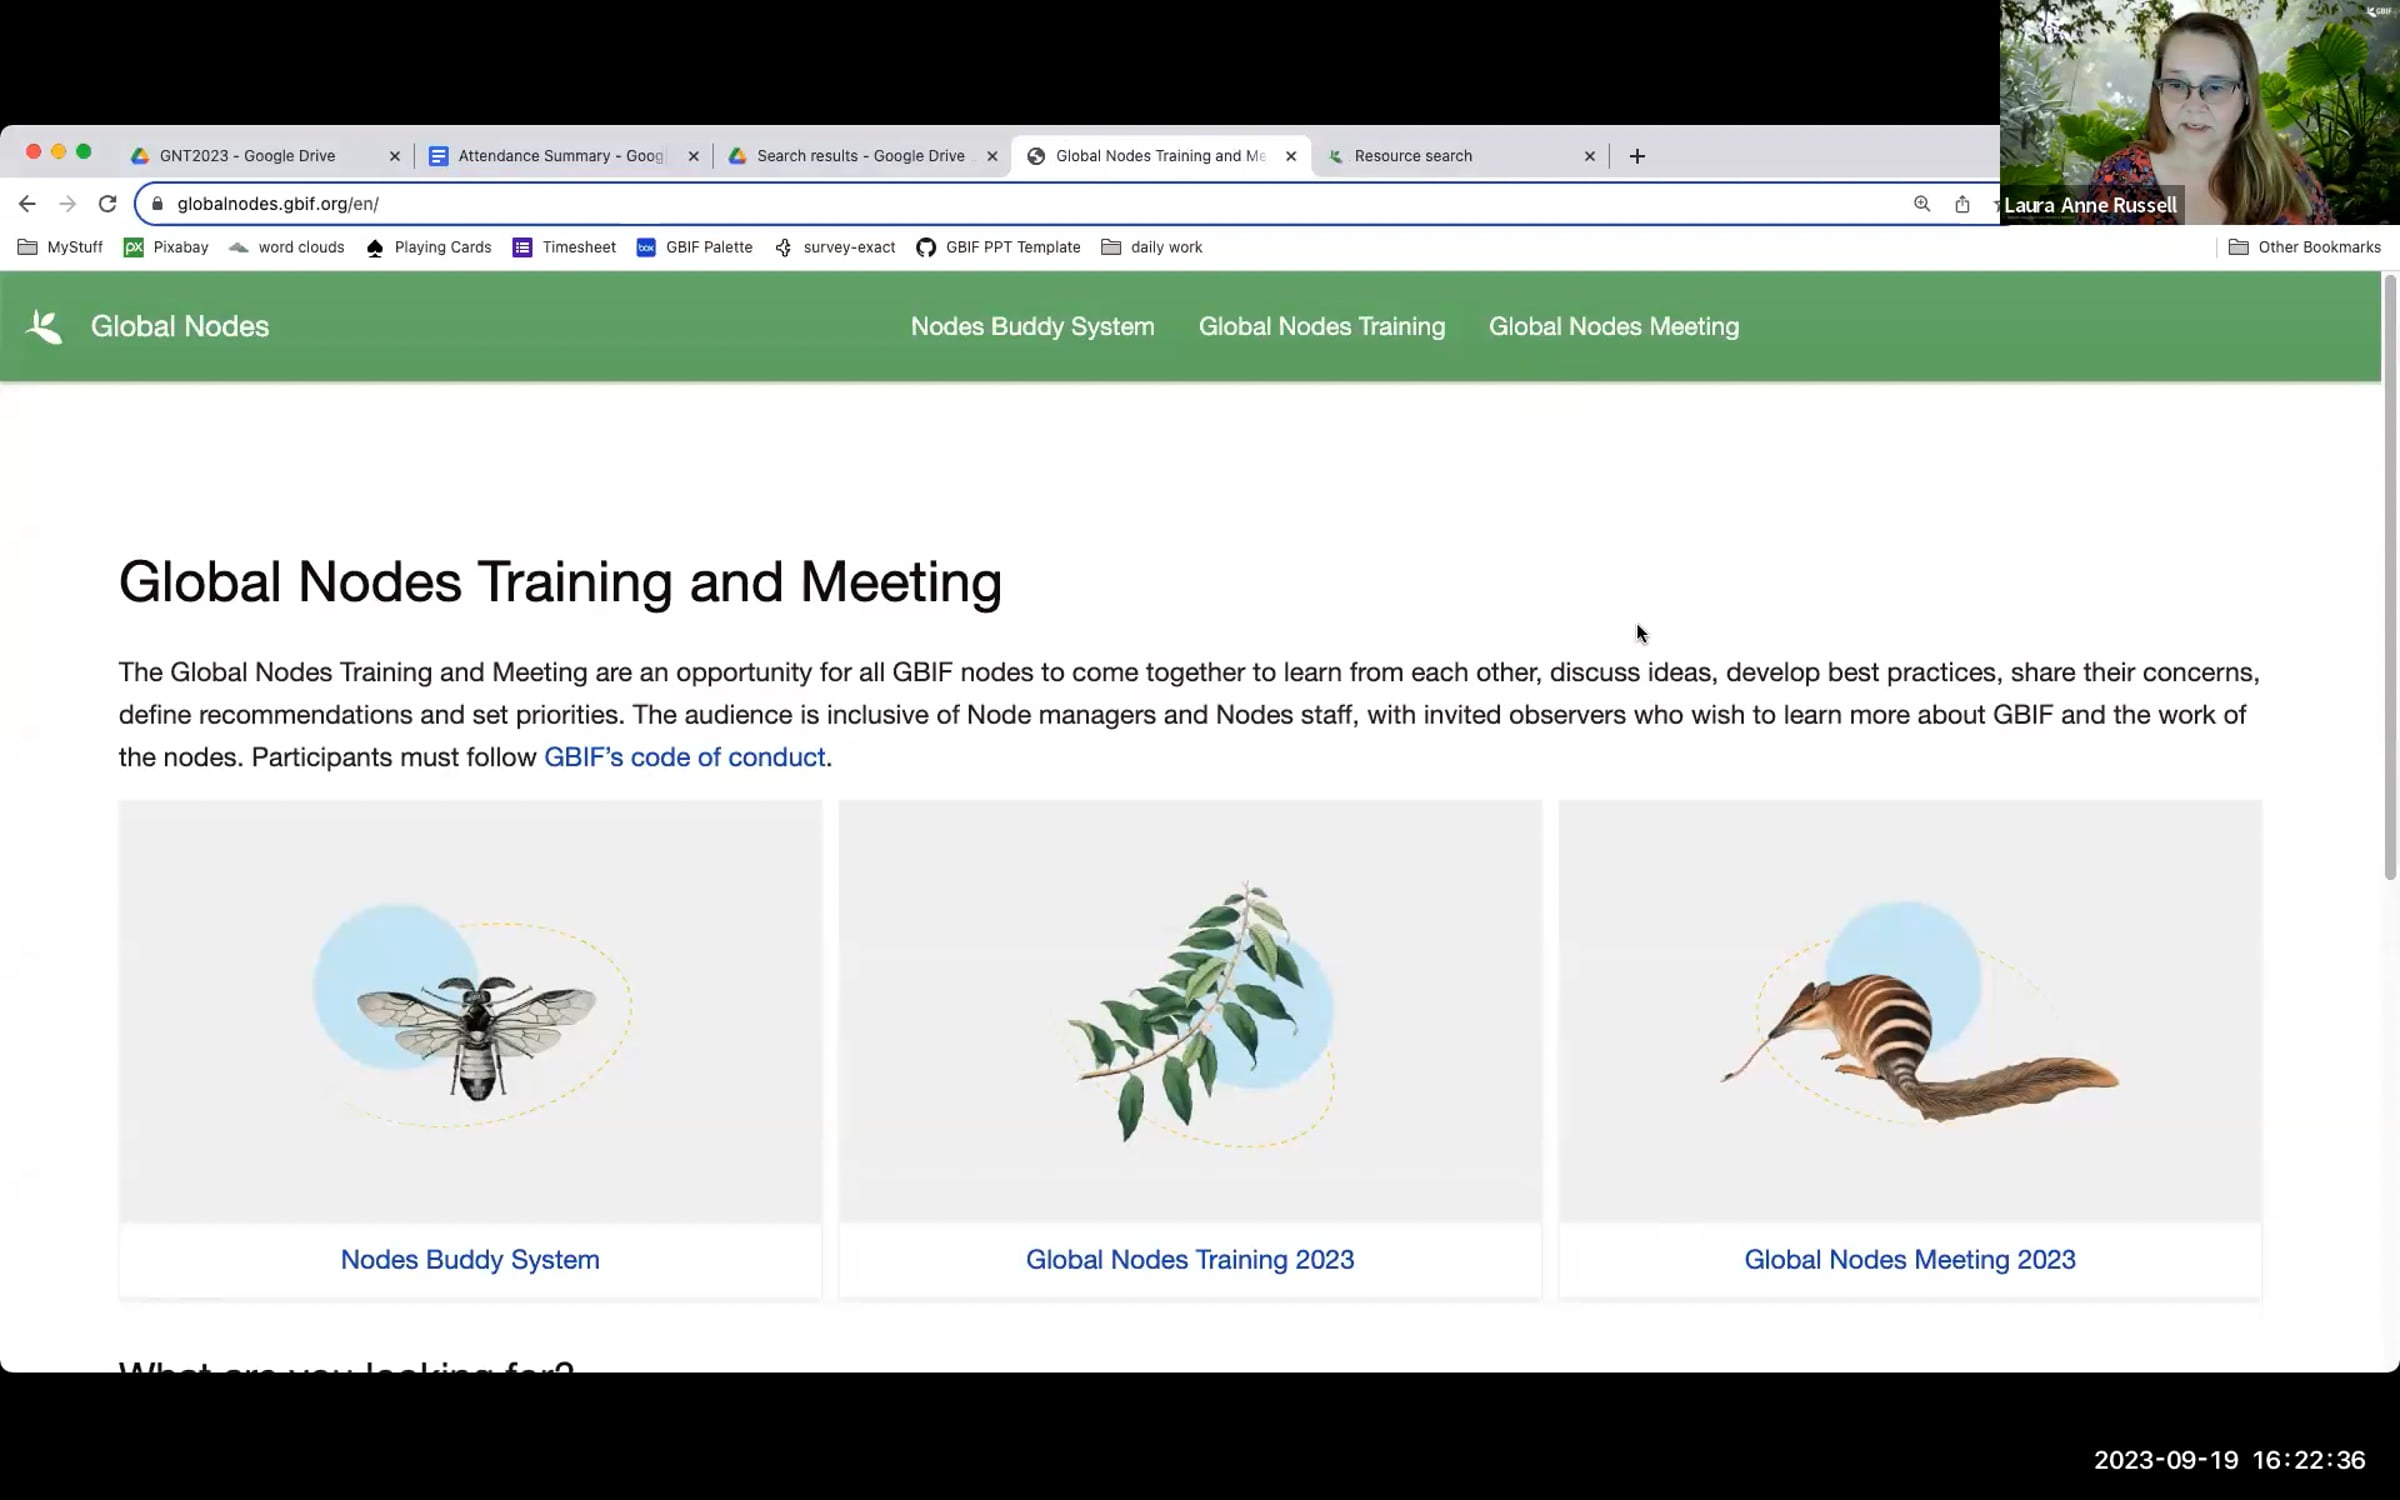Image resolution: width=2400 pixels, height=1500 pixels.
Task: Switch to the GNT2023 Google Drive tab
Action: coord(247,156)
